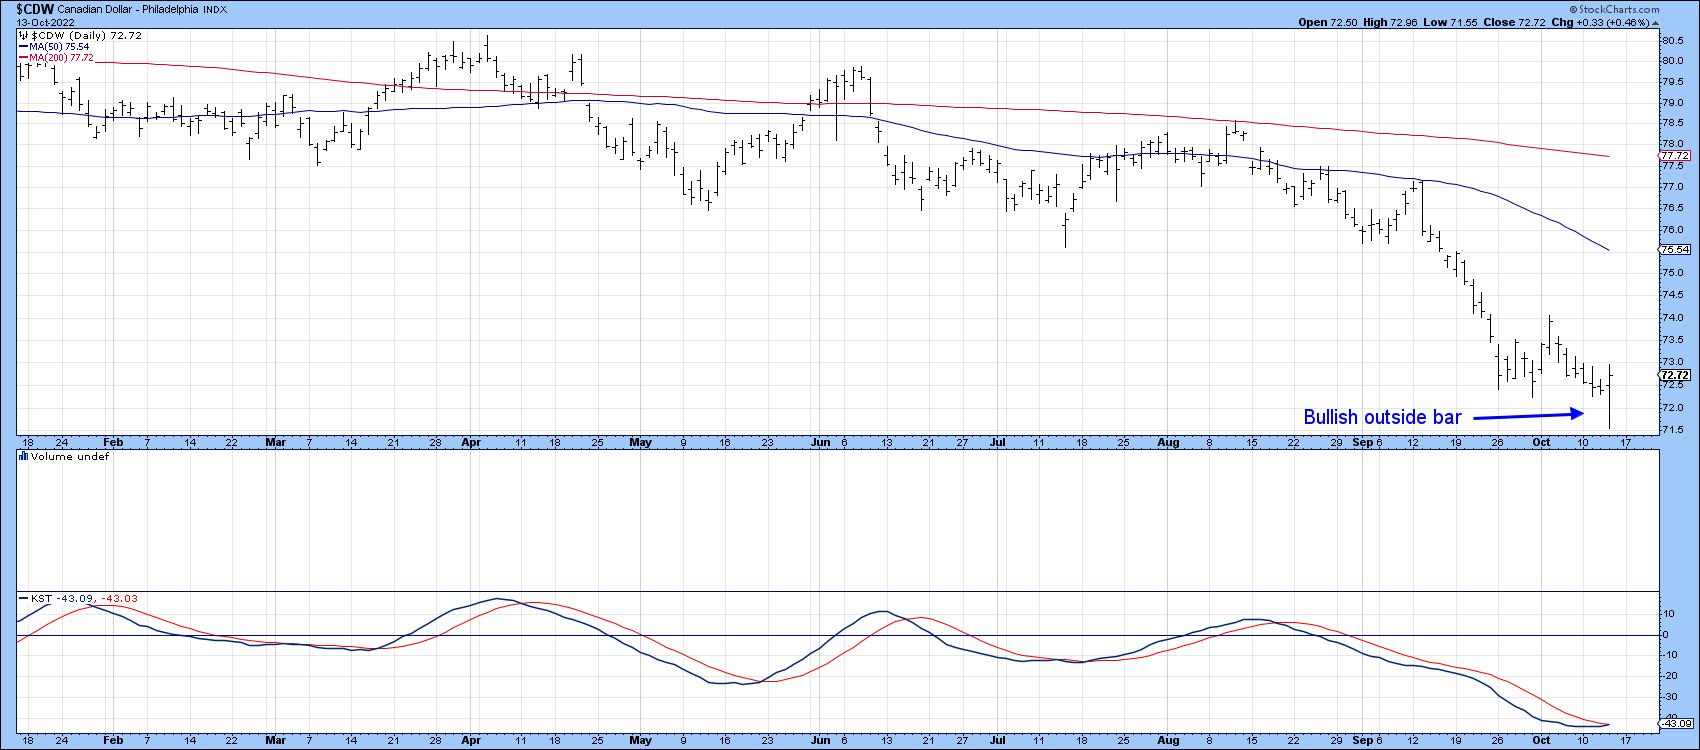1700x750 pixels.
Task: Click the volume bars icon in Volume panel
Action: [x=23, y=457]
